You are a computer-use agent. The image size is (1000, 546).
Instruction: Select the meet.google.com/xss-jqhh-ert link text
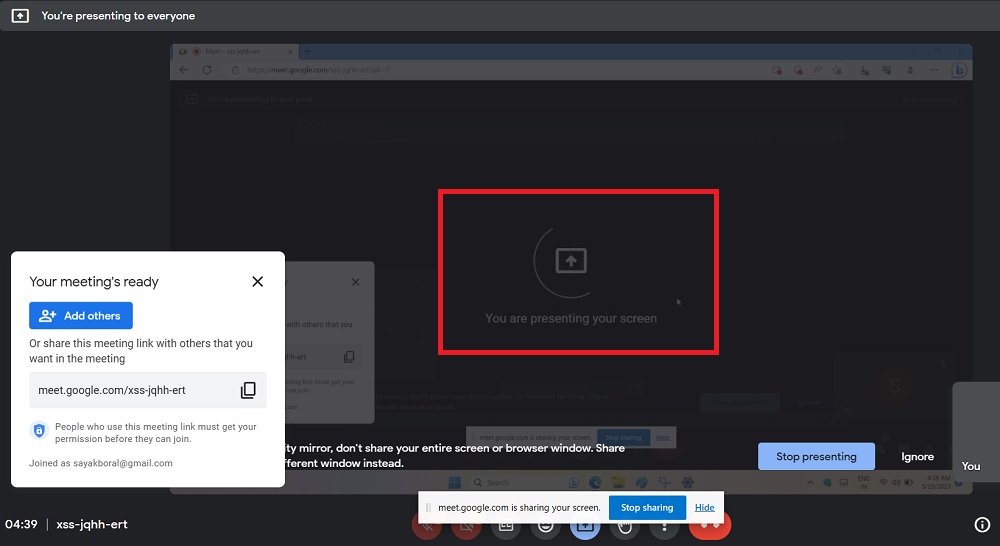pyautogui.click(x=112, y=390)
